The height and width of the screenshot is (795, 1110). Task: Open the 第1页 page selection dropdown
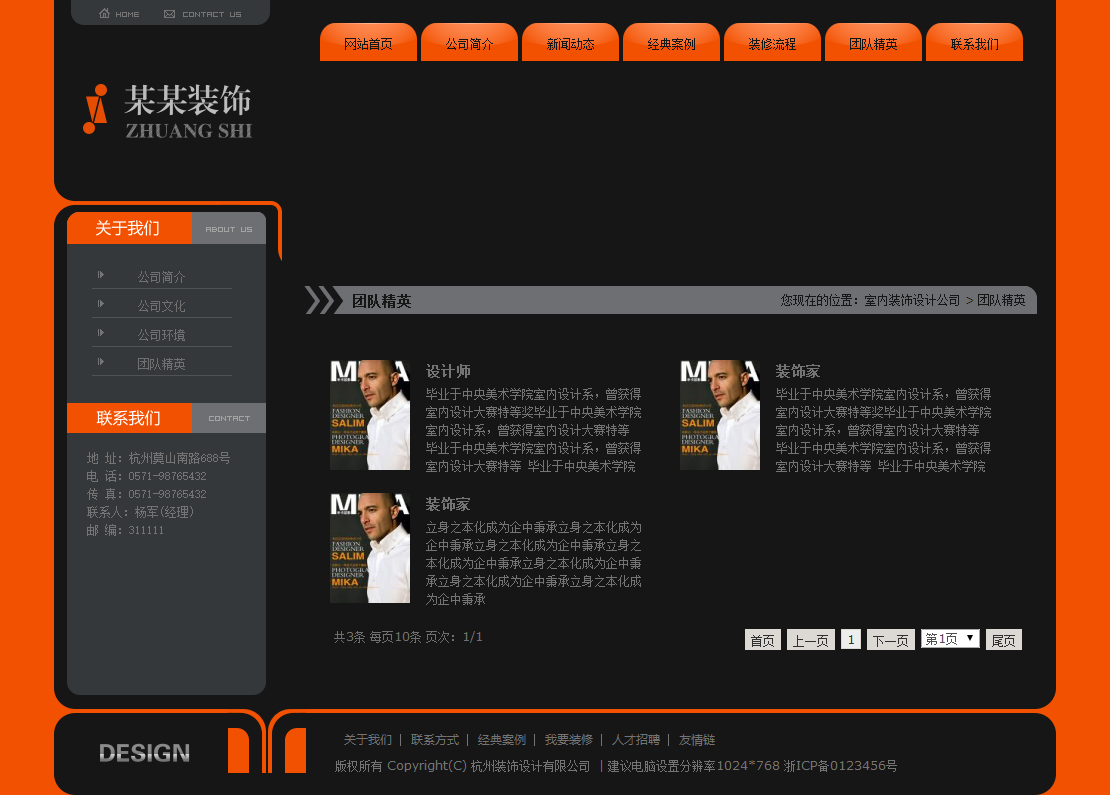pyautogui.click(x=949, y=638)
